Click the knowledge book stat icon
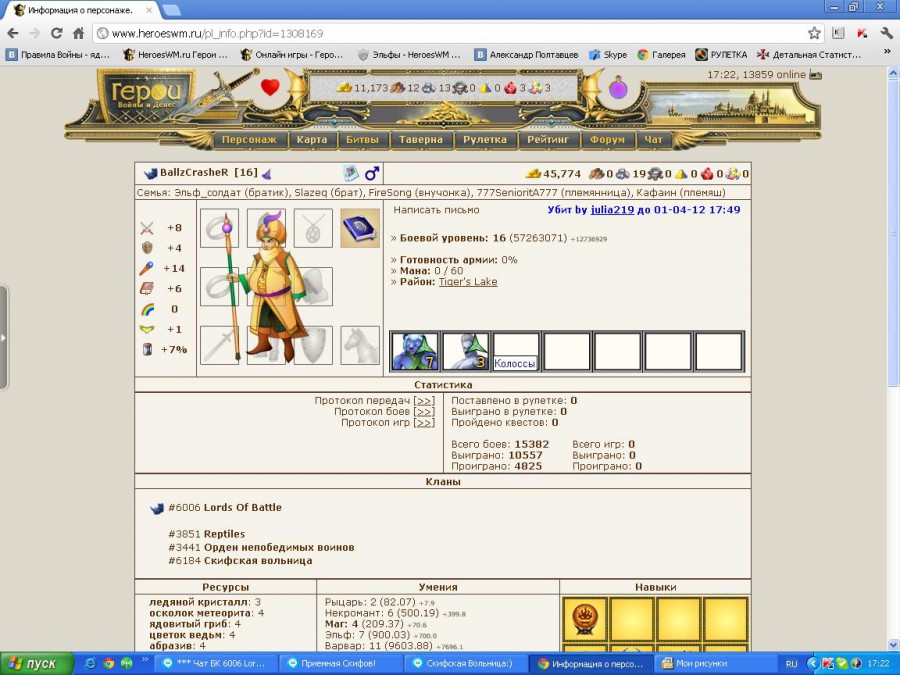The image size is (900, 675). pyautogui.click(x=147, y=289)
